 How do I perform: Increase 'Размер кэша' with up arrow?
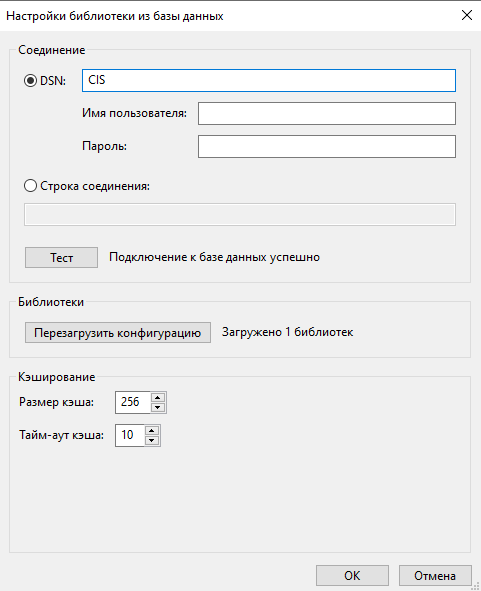click(x=158, y=398)
